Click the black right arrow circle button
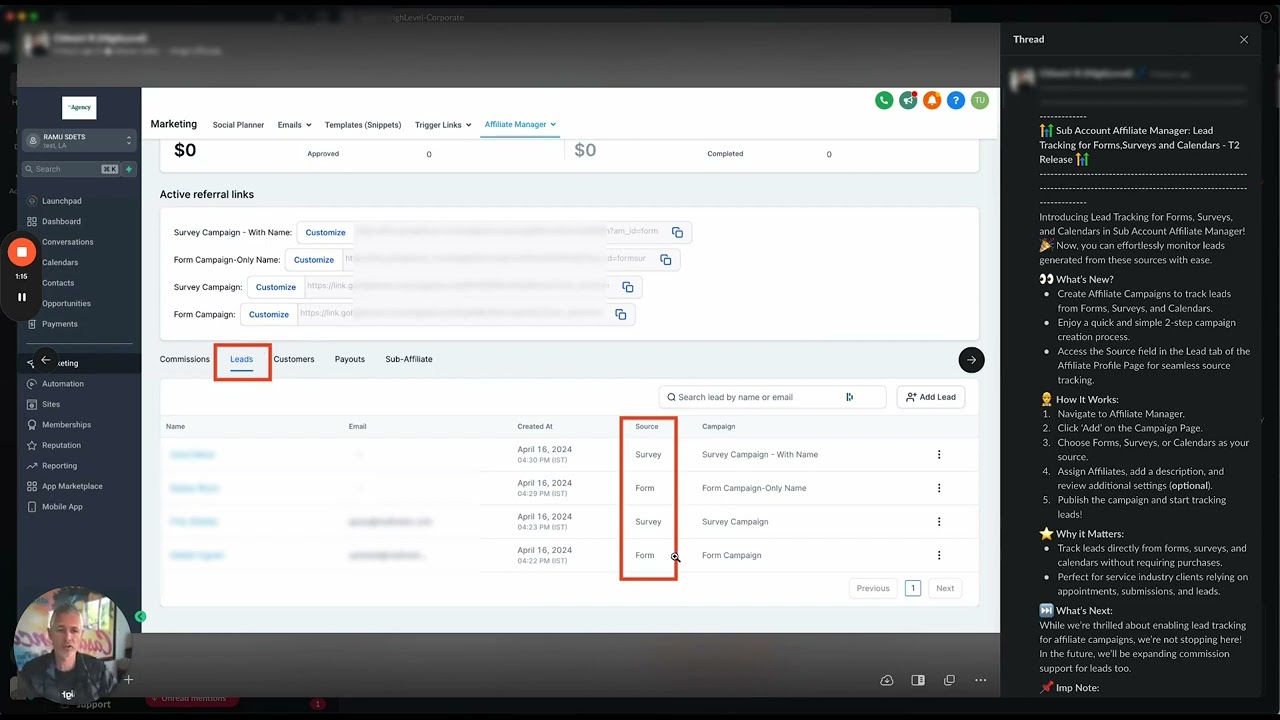Screen dimensions: 1280x720 pos(971,360)
